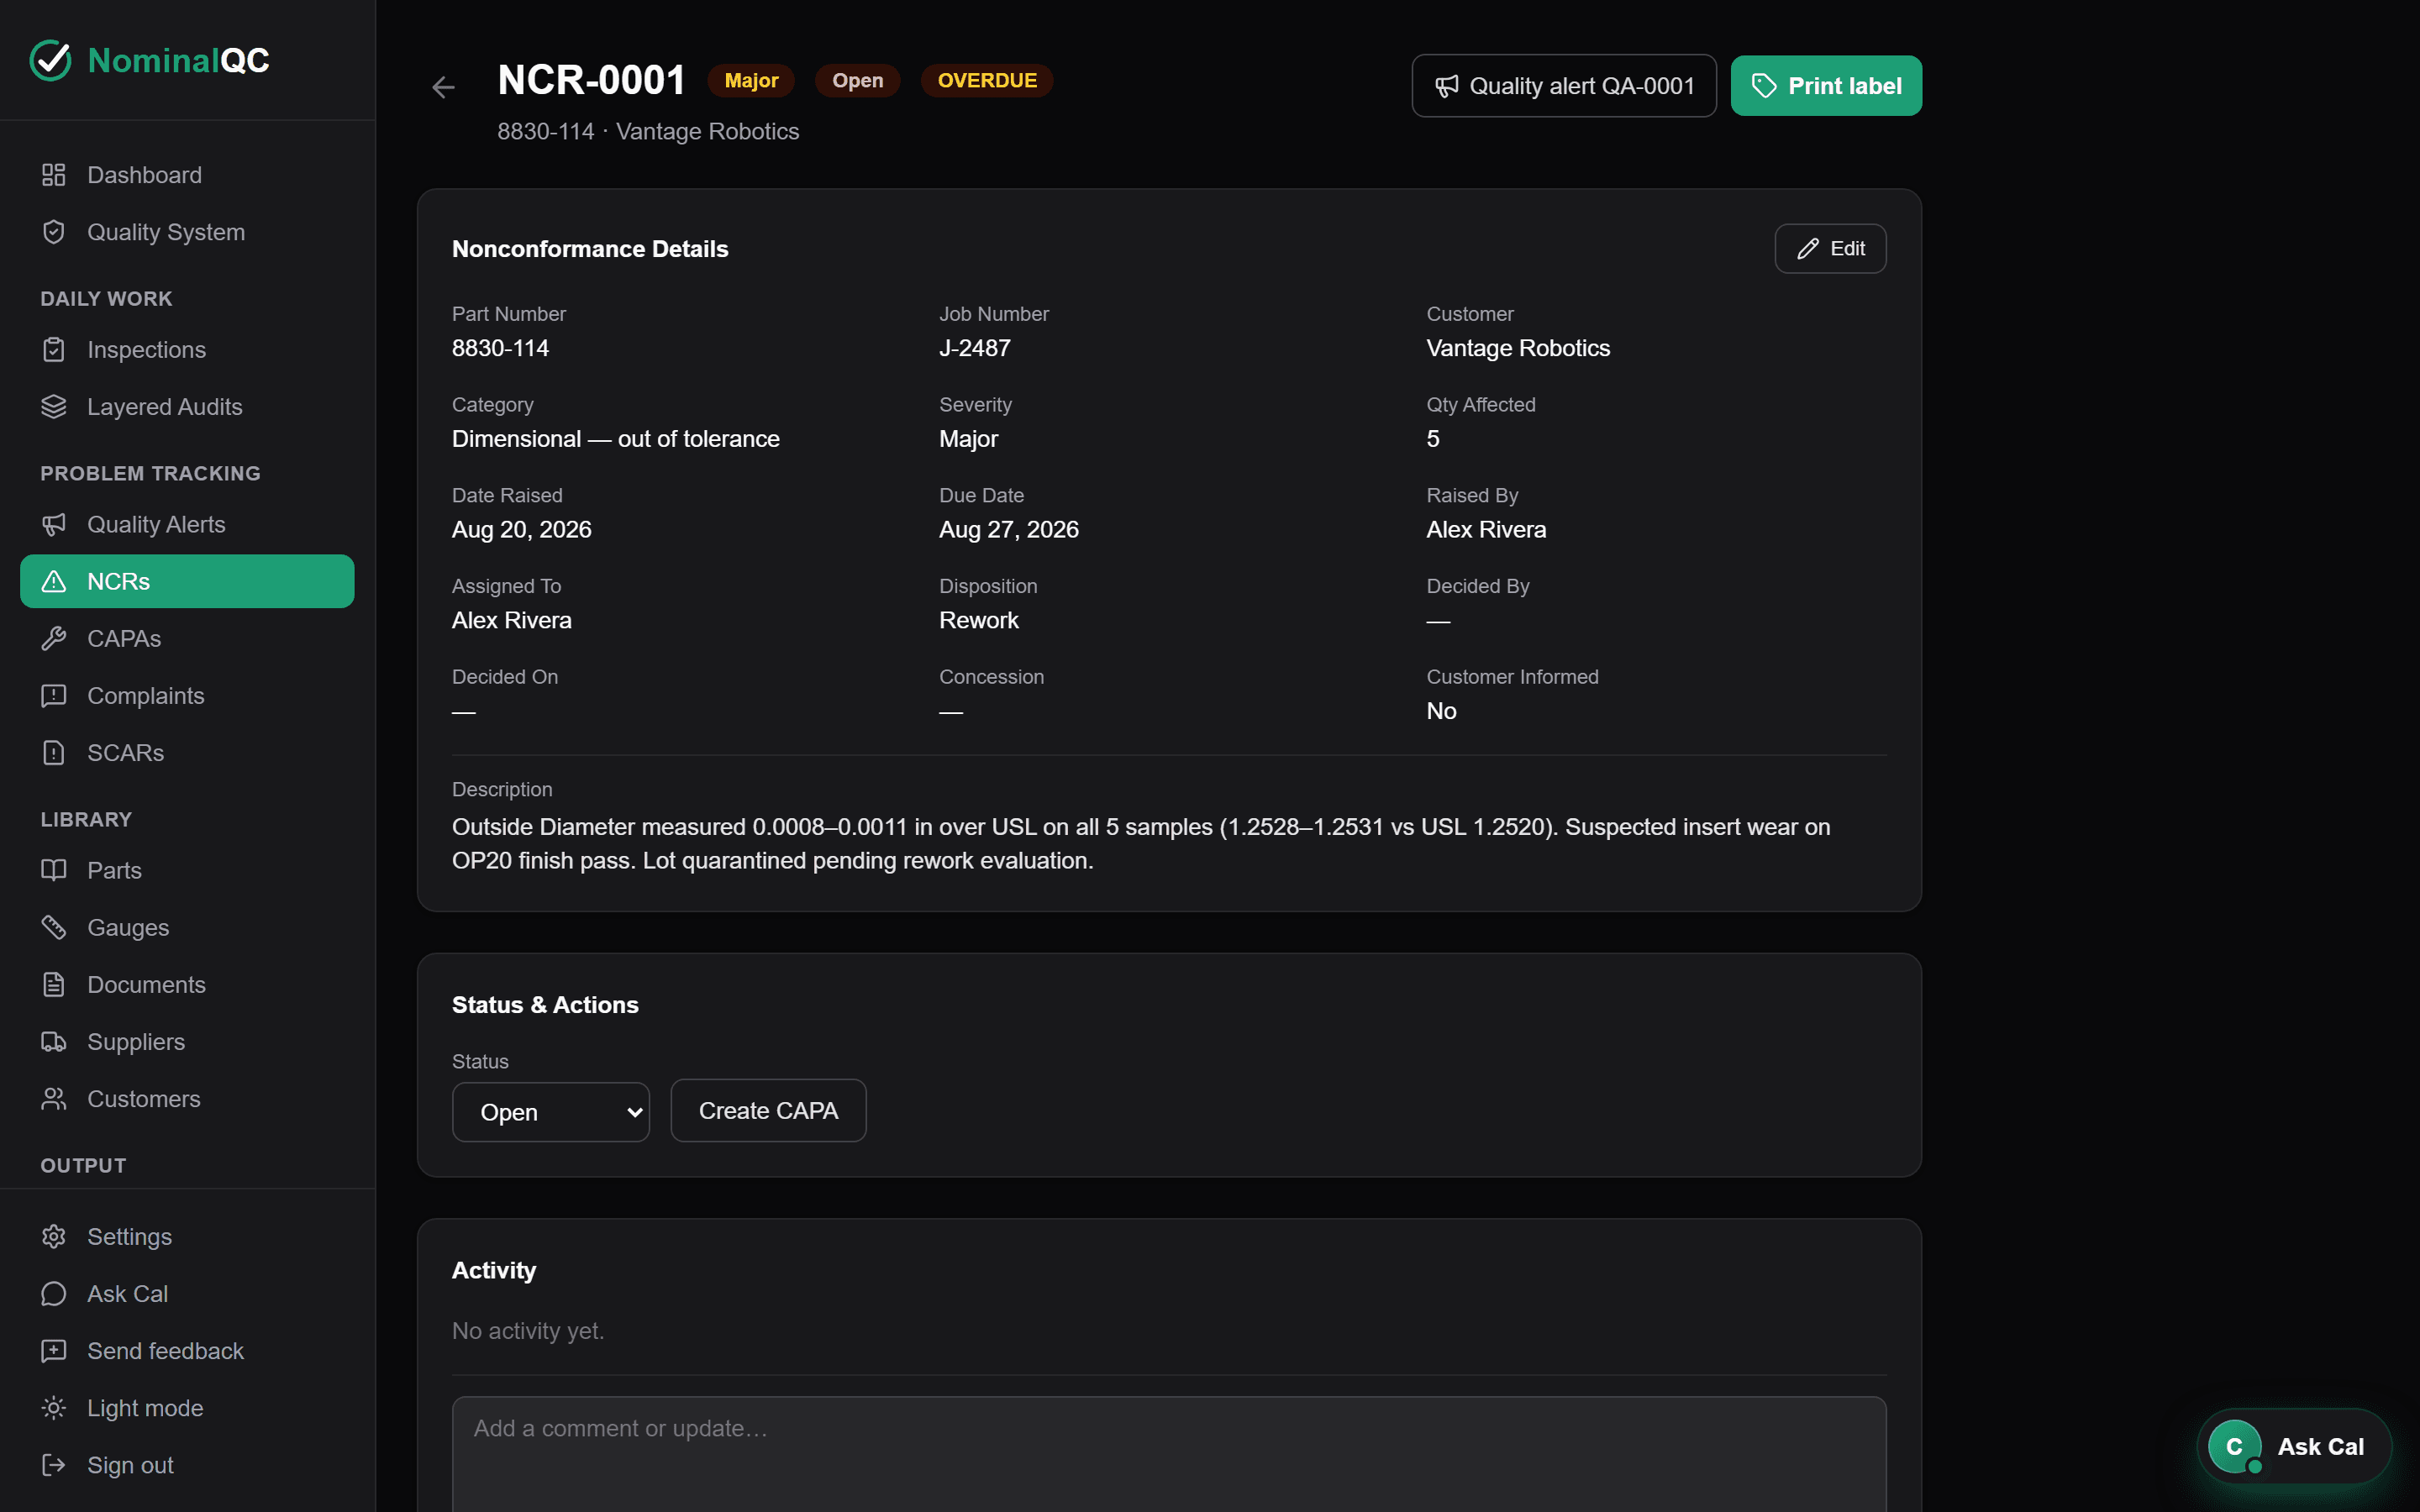Go to NCRs in the sidebar

coord(187,581)
